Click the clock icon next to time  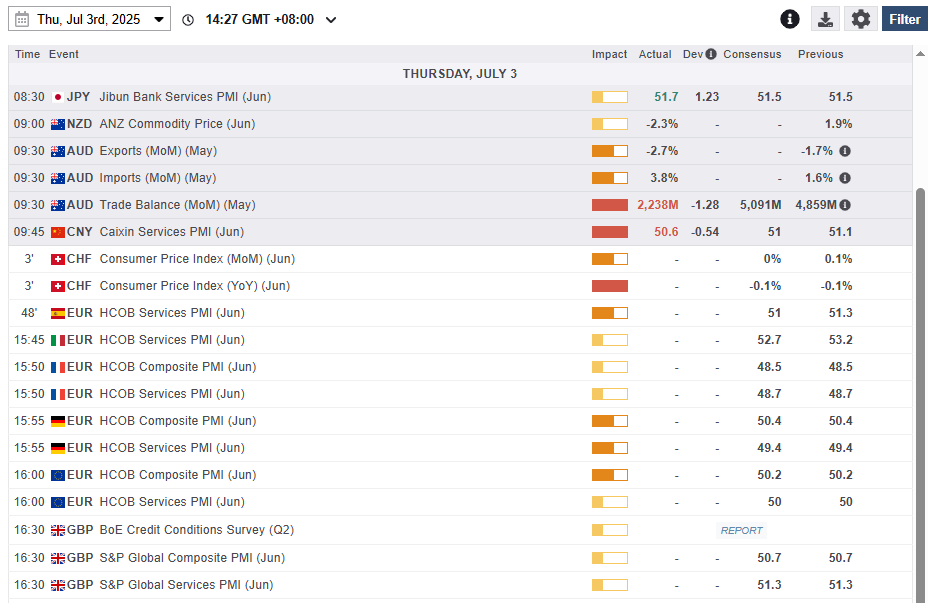coord(188,20)
